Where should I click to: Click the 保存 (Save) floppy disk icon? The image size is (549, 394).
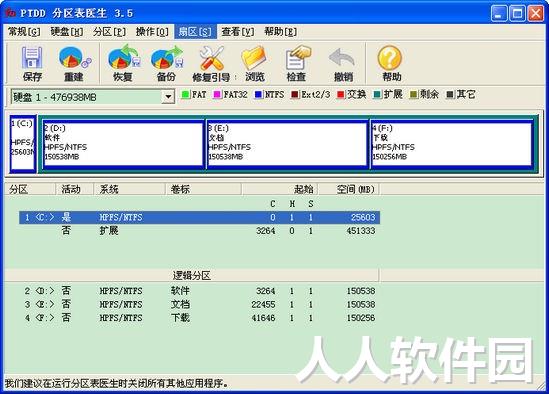tap(32, 58)
